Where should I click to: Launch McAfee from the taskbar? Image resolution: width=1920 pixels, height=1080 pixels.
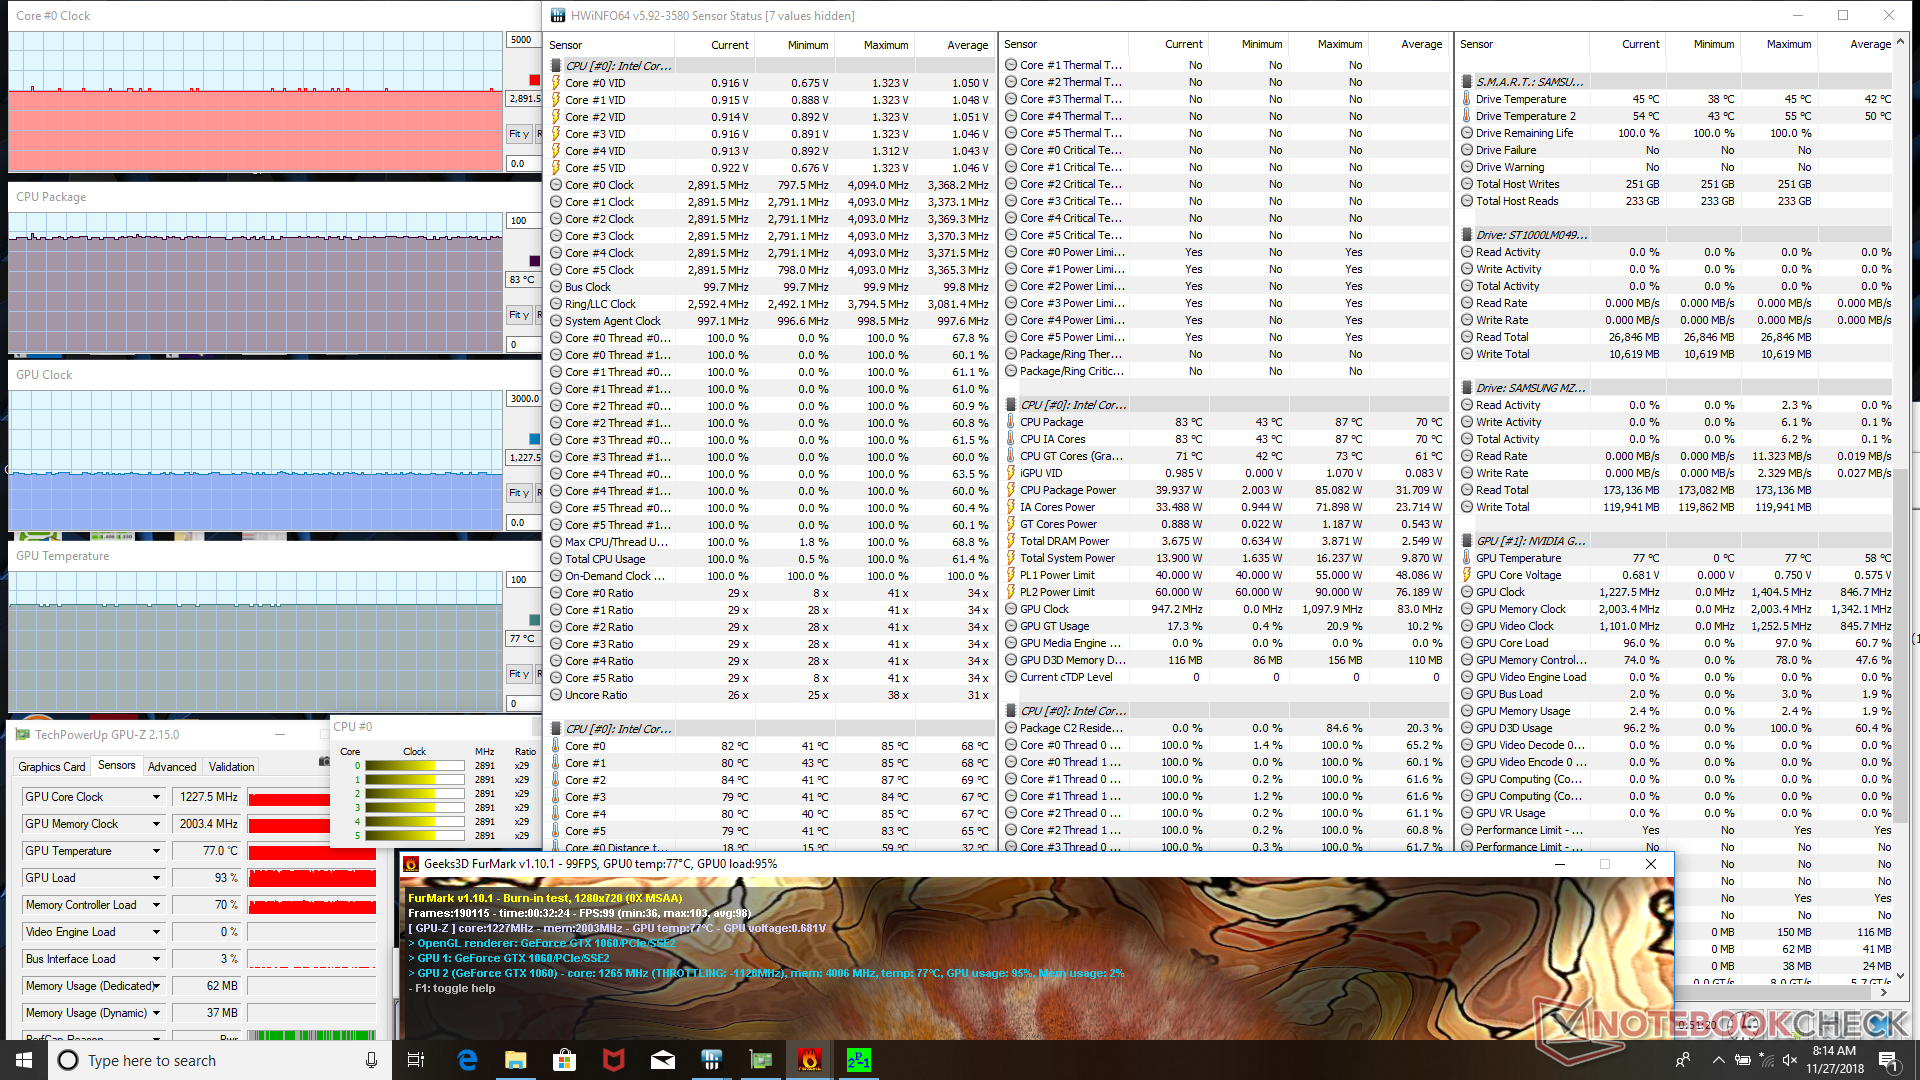coord(614,1060)
